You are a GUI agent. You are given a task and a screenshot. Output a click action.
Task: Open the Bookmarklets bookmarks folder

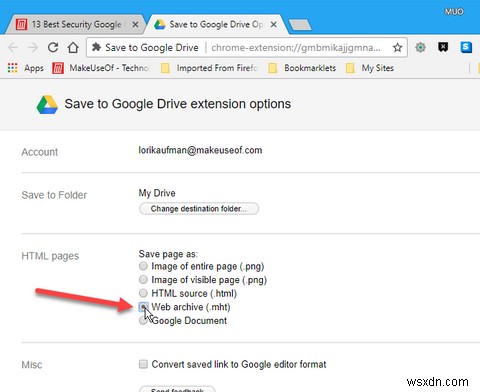[302, 68]
